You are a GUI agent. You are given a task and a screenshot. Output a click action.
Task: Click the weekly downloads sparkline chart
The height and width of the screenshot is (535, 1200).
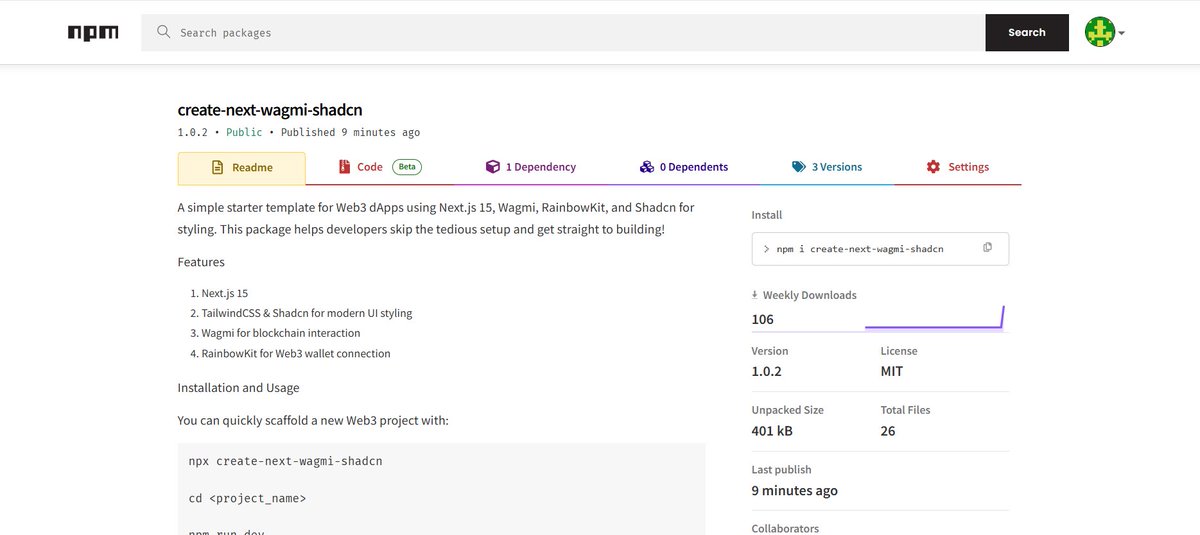click(x=934, y=318)
